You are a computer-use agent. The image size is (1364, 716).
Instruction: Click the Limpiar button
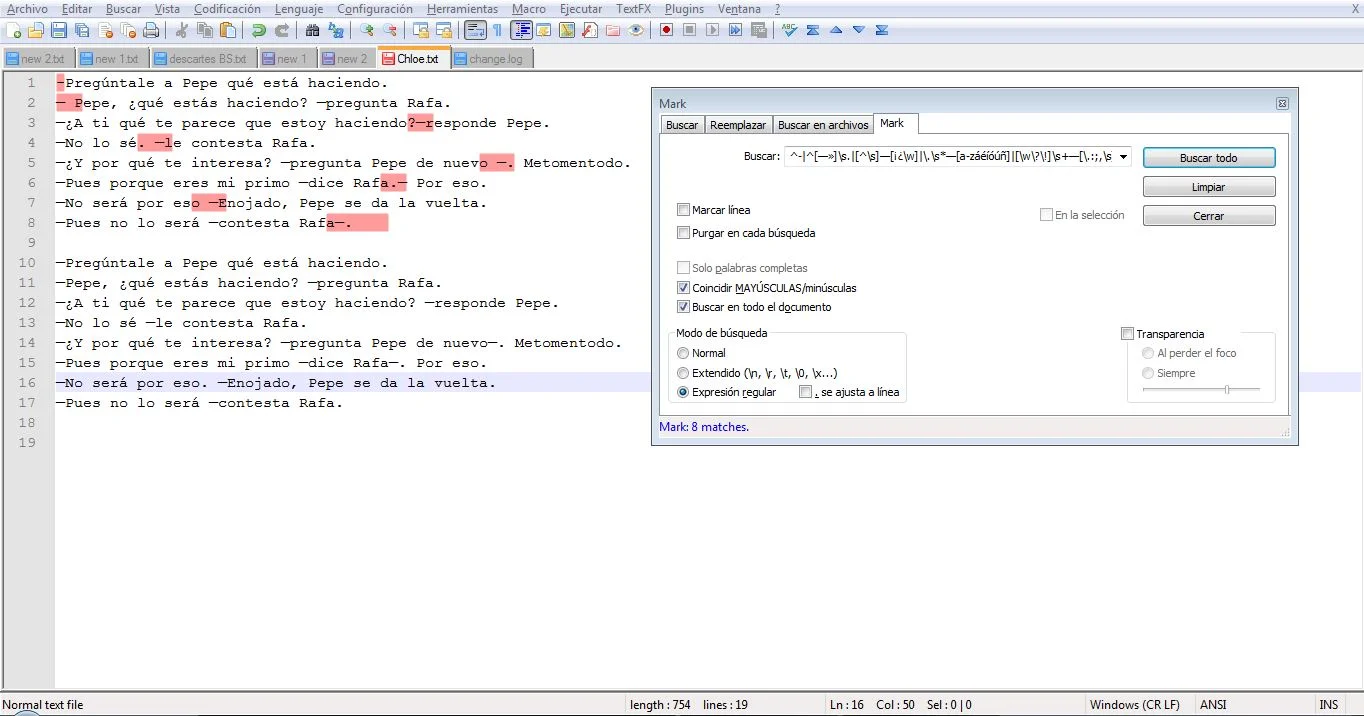point(1209,187)
